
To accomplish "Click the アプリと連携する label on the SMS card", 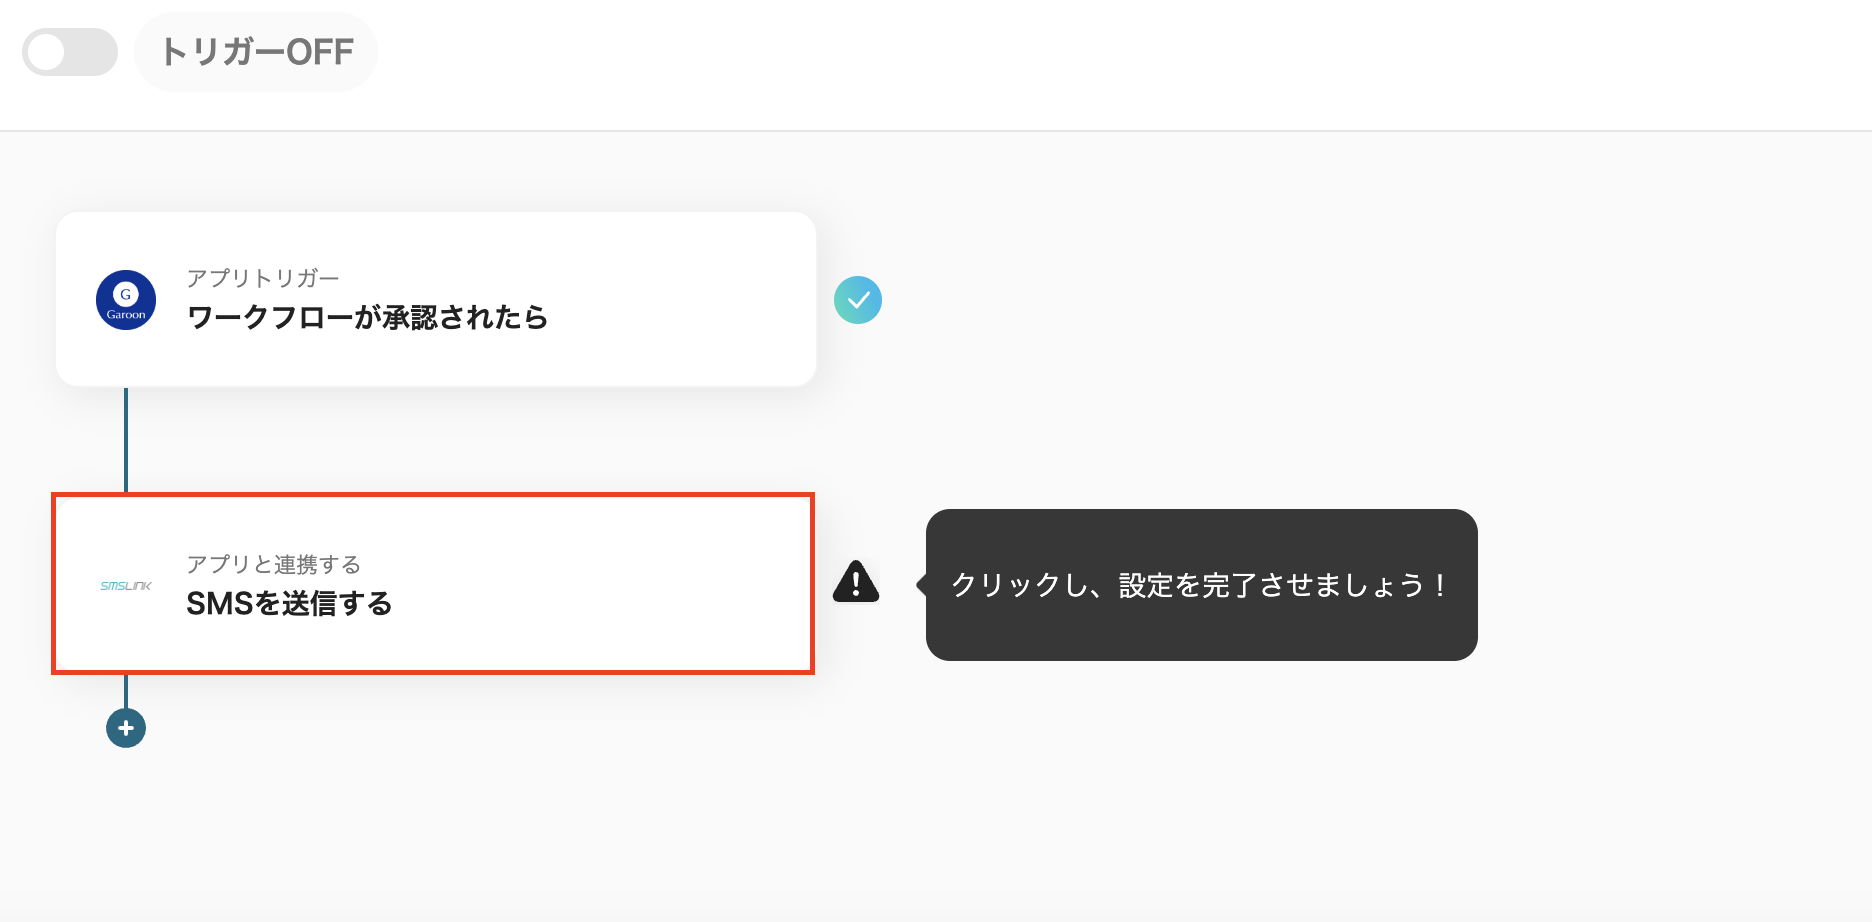I will click(x=276, y=564).
